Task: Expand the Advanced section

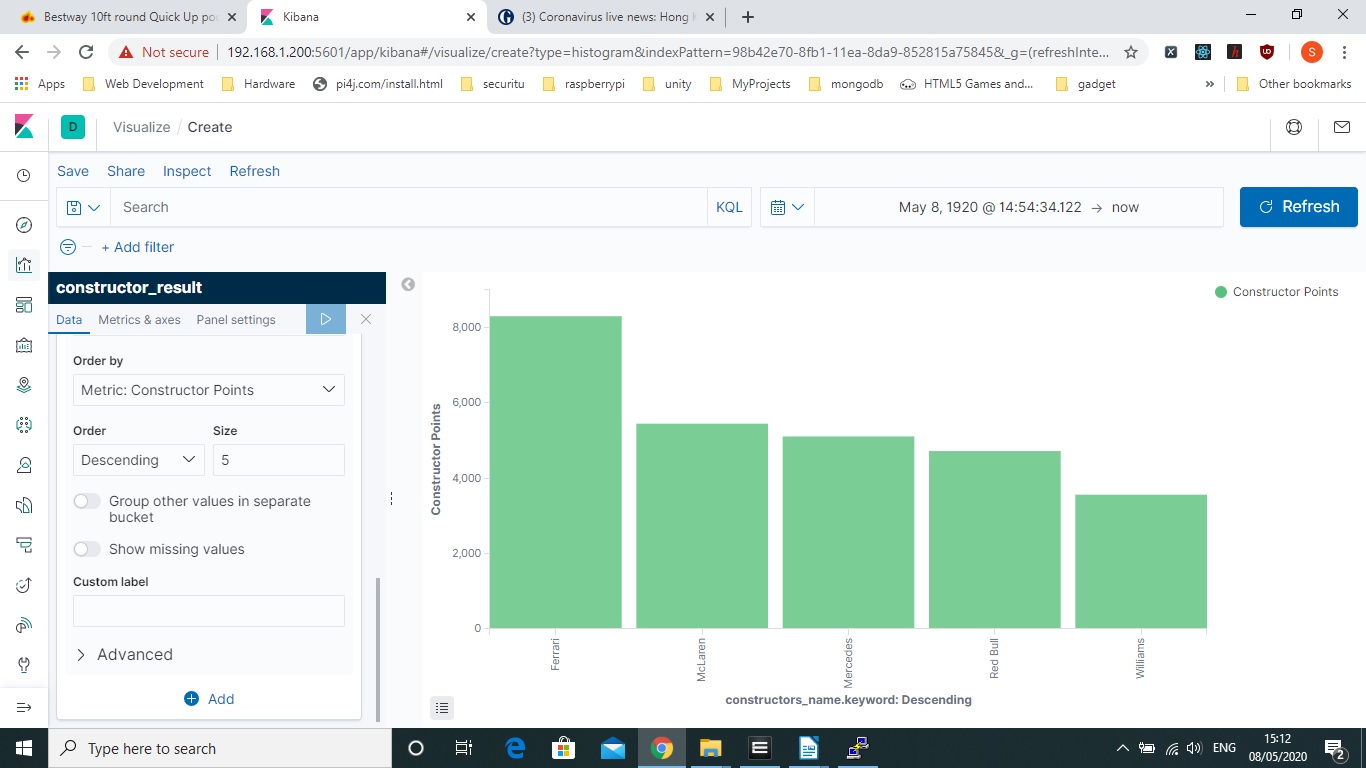Action: click(x=125, y=654)
